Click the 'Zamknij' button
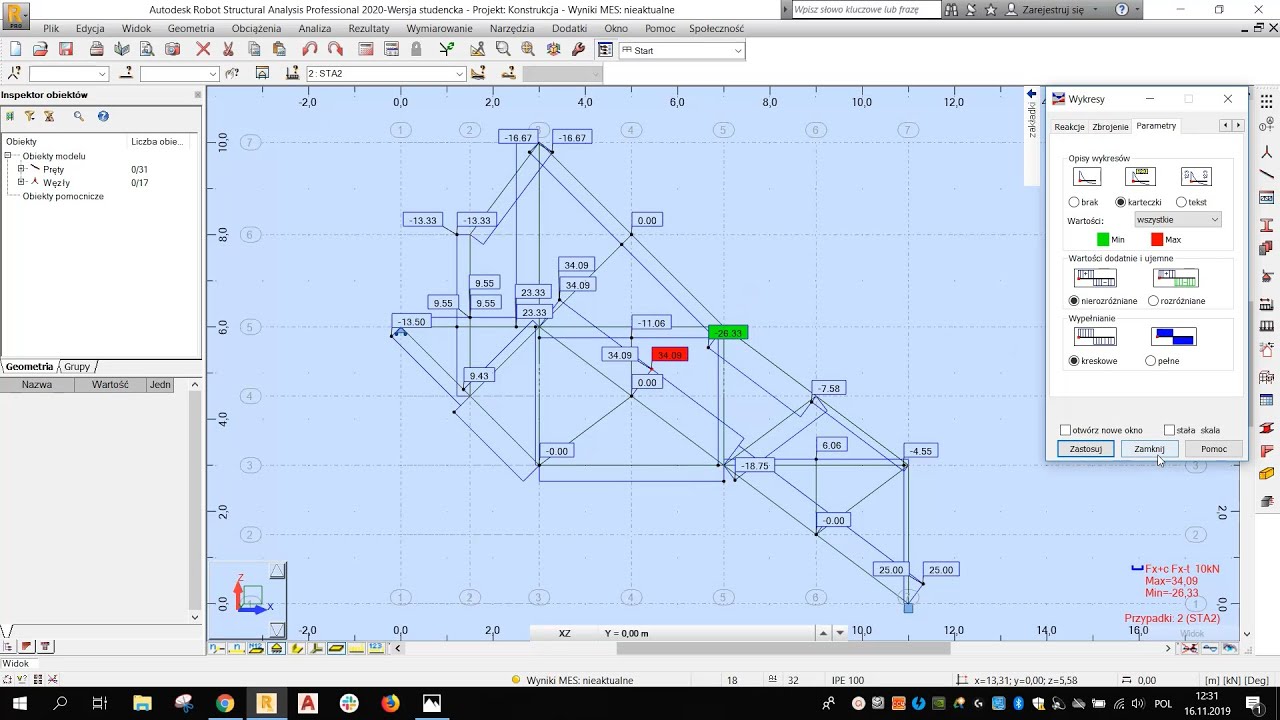 click(x=1149, y=449)
